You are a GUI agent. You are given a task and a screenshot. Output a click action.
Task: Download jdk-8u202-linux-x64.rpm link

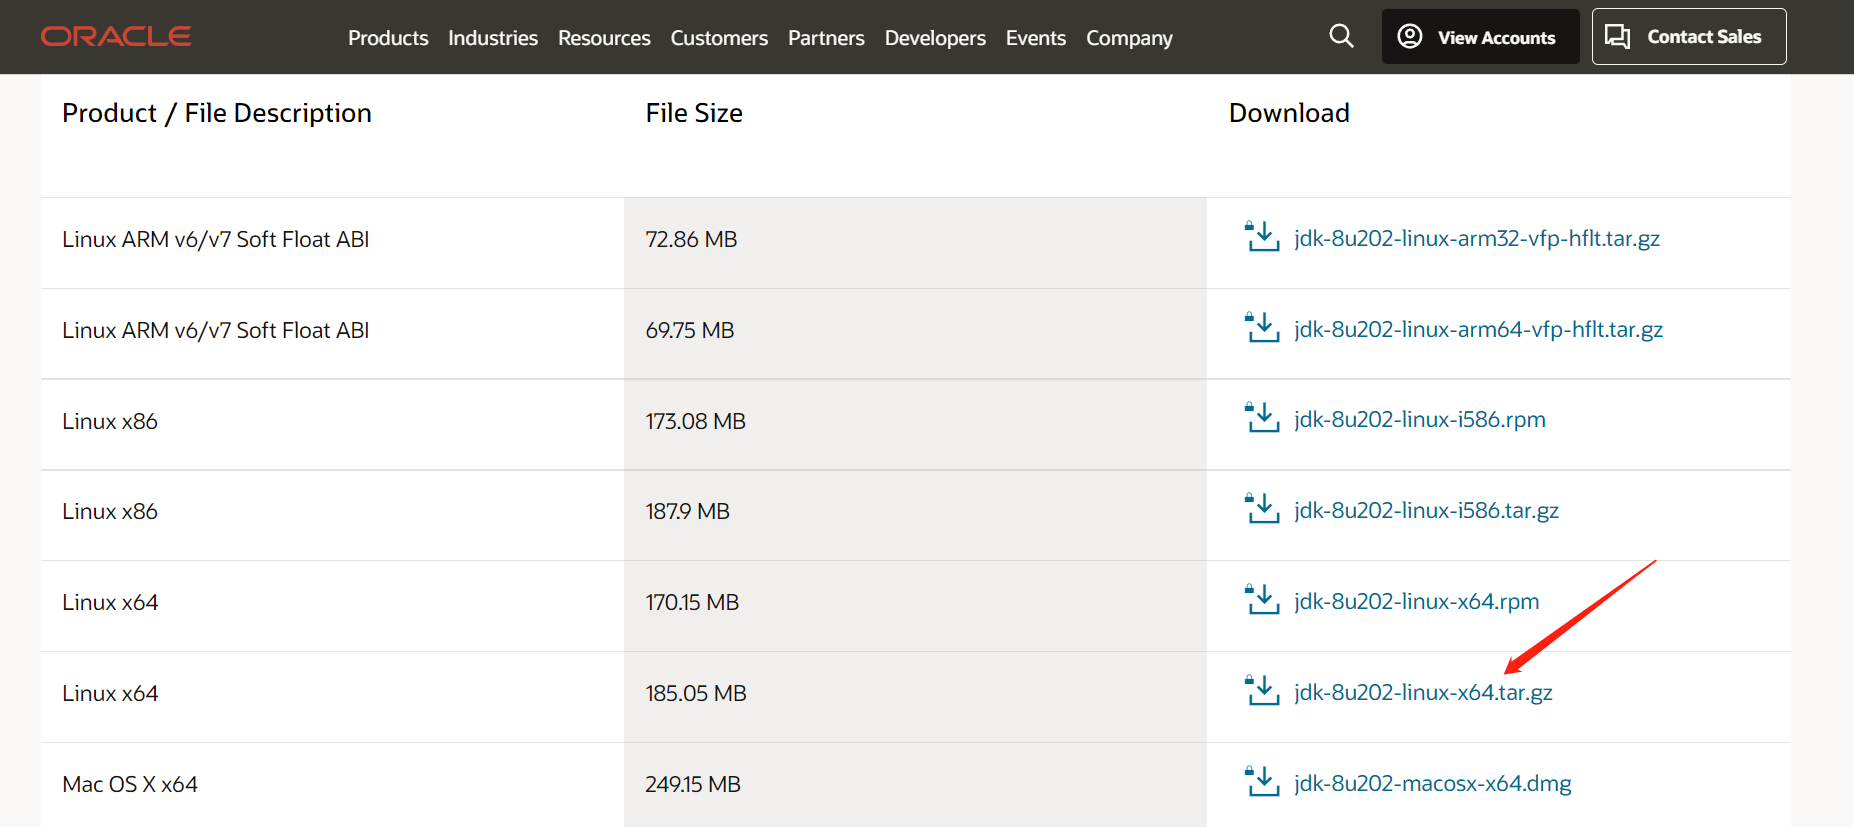(x=1416, y=601)
